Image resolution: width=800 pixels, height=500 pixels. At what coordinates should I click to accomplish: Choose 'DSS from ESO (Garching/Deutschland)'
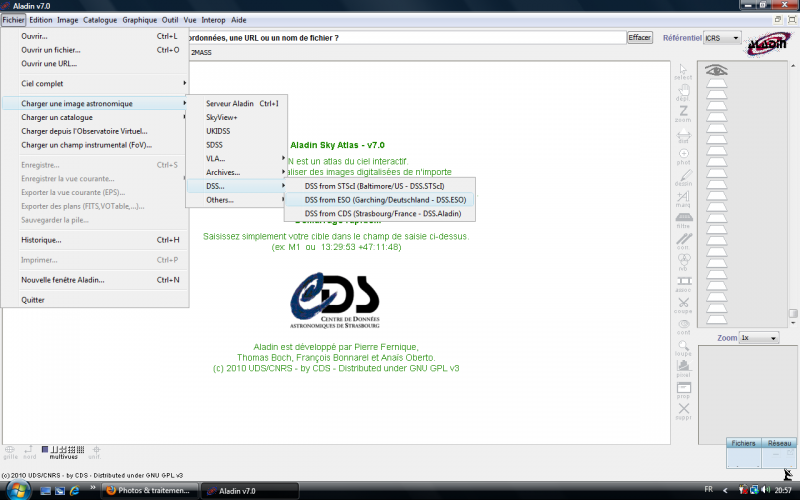point(380,200)
